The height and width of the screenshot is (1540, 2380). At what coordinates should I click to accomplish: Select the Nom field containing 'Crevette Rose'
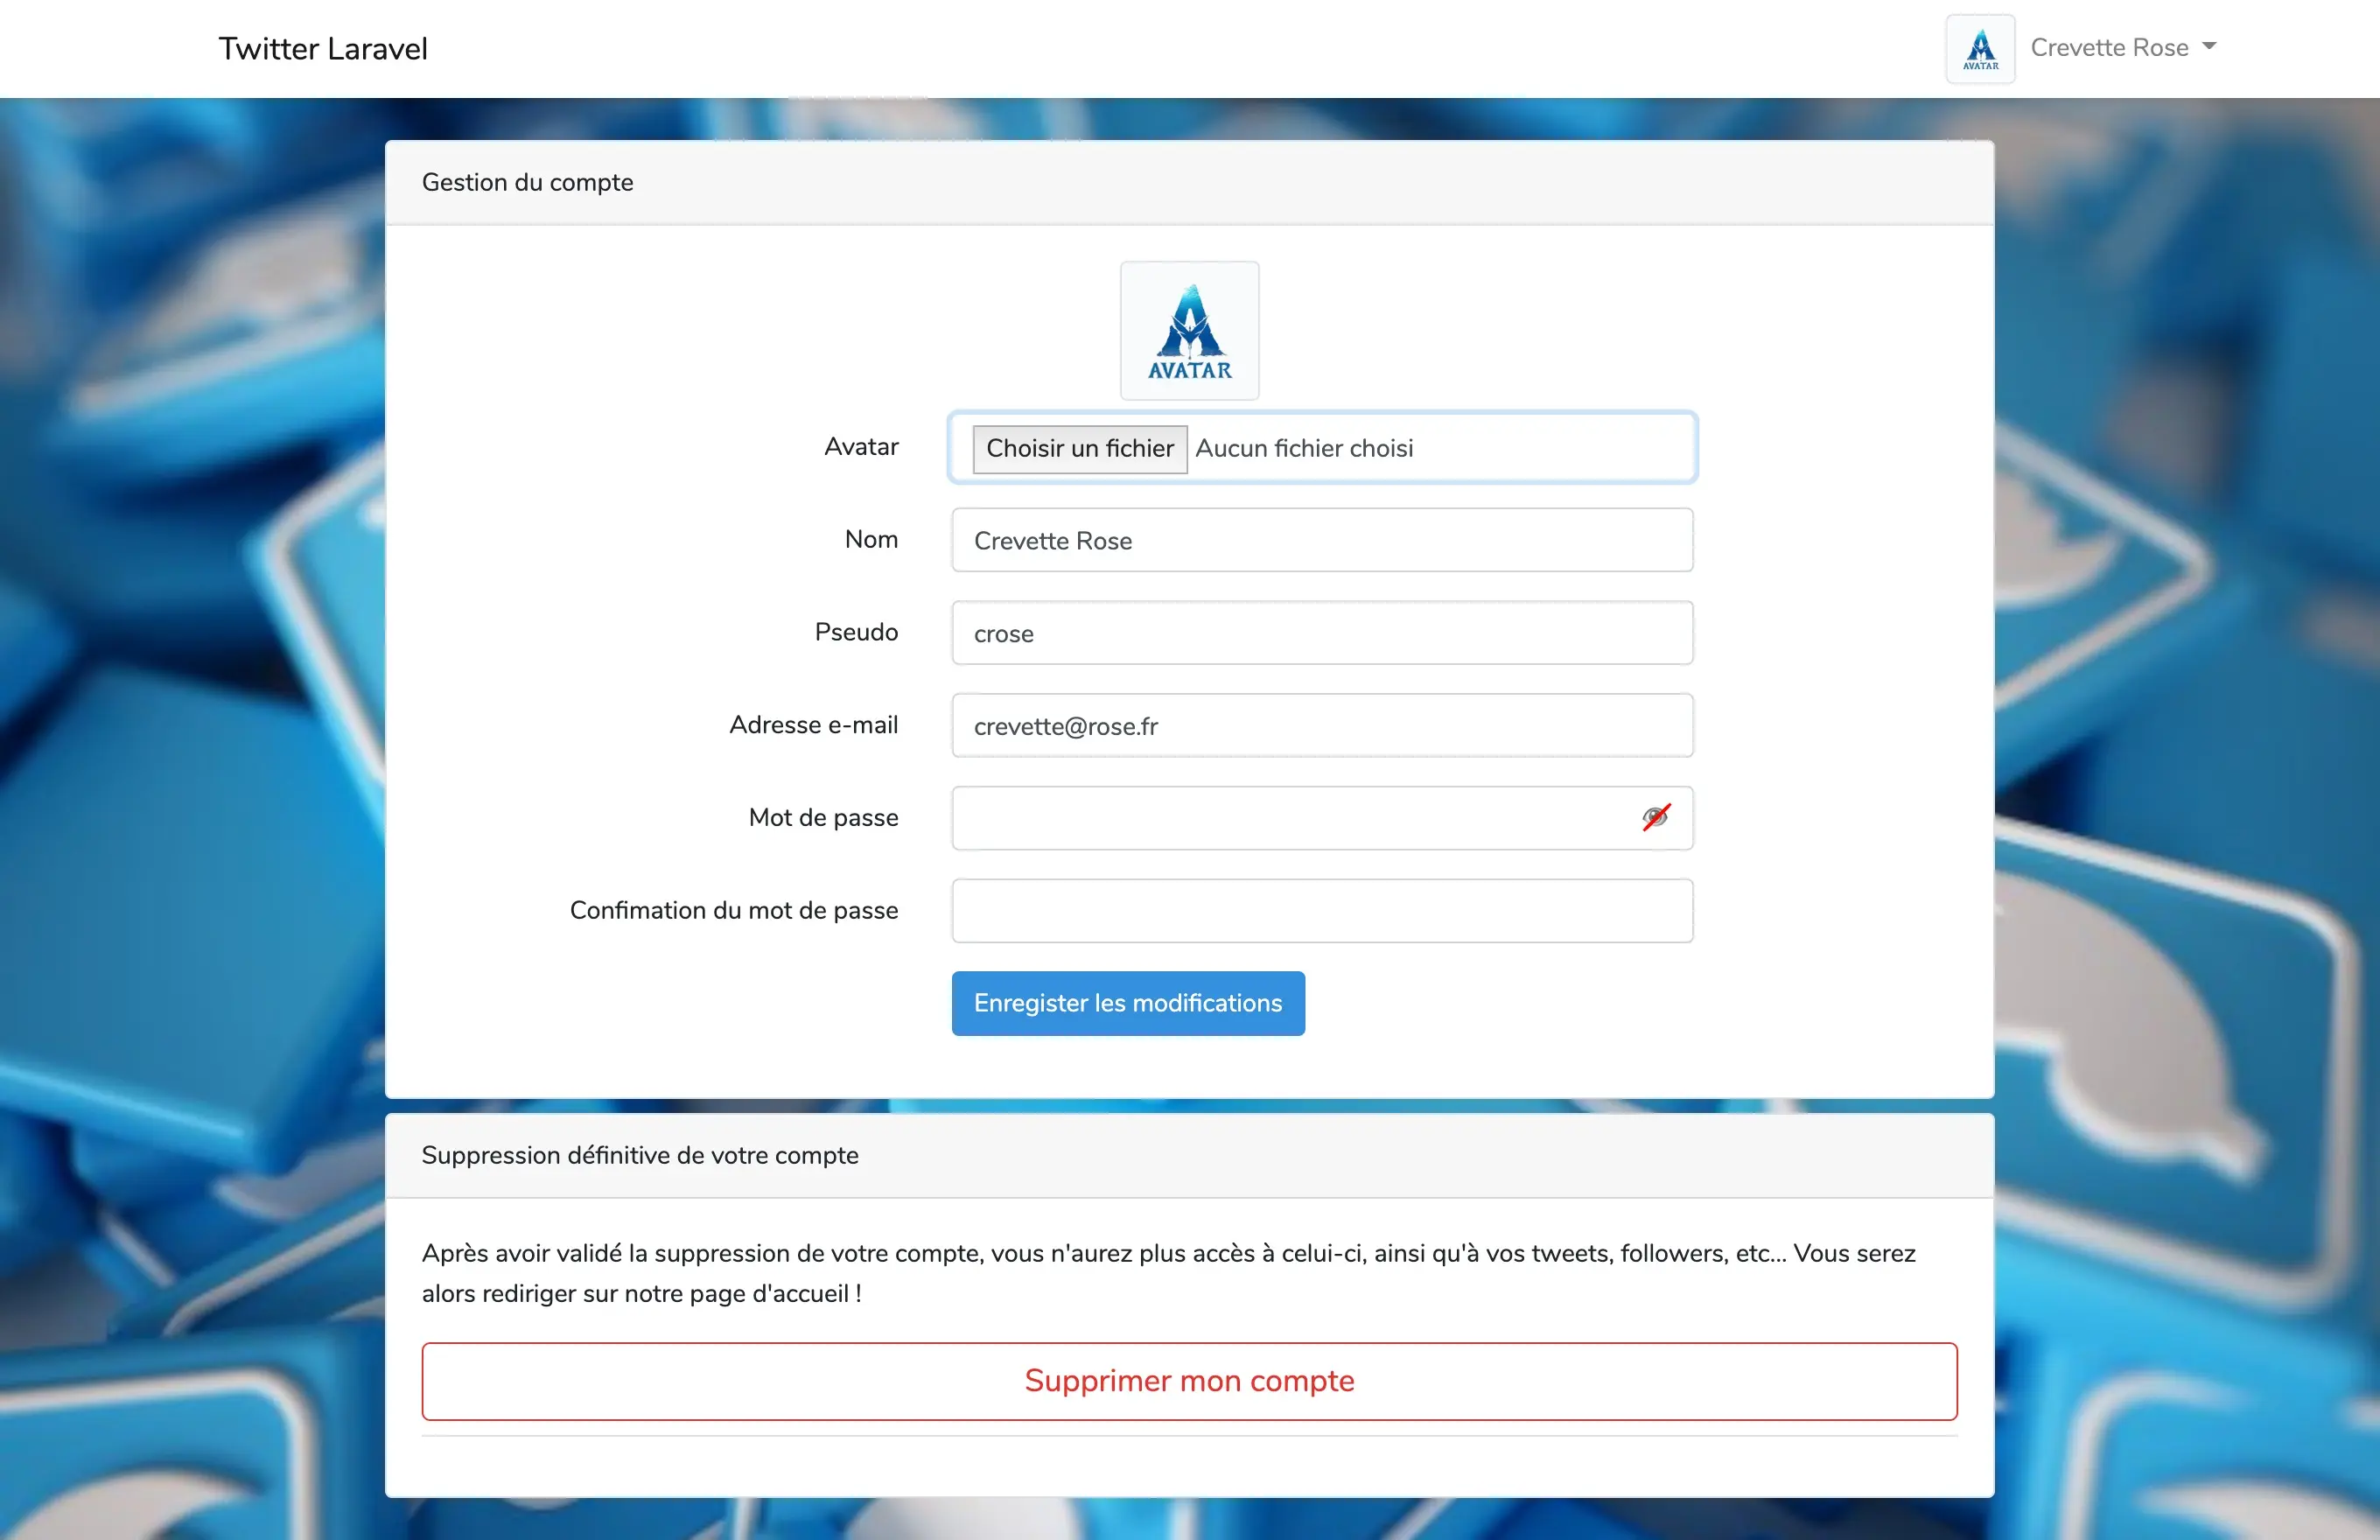[x=1322, y=540]
